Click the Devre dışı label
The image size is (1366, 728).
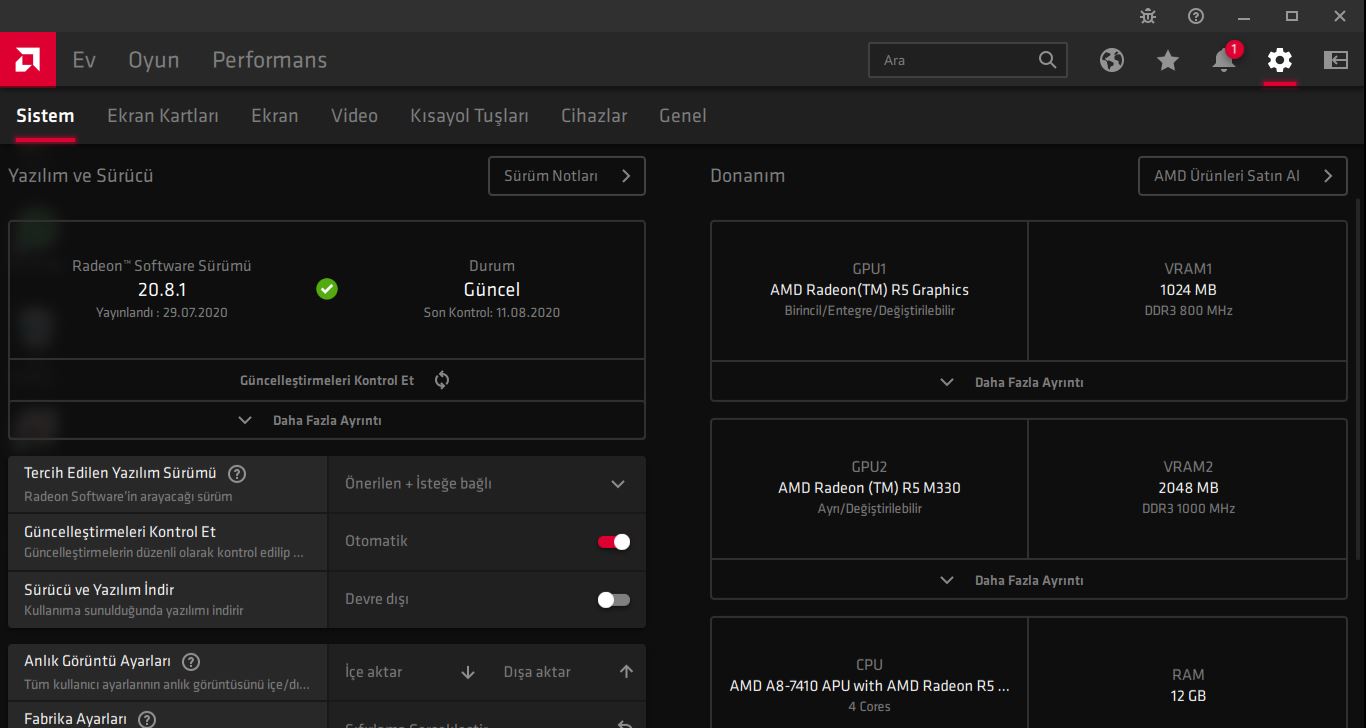(x=377, y=599)
